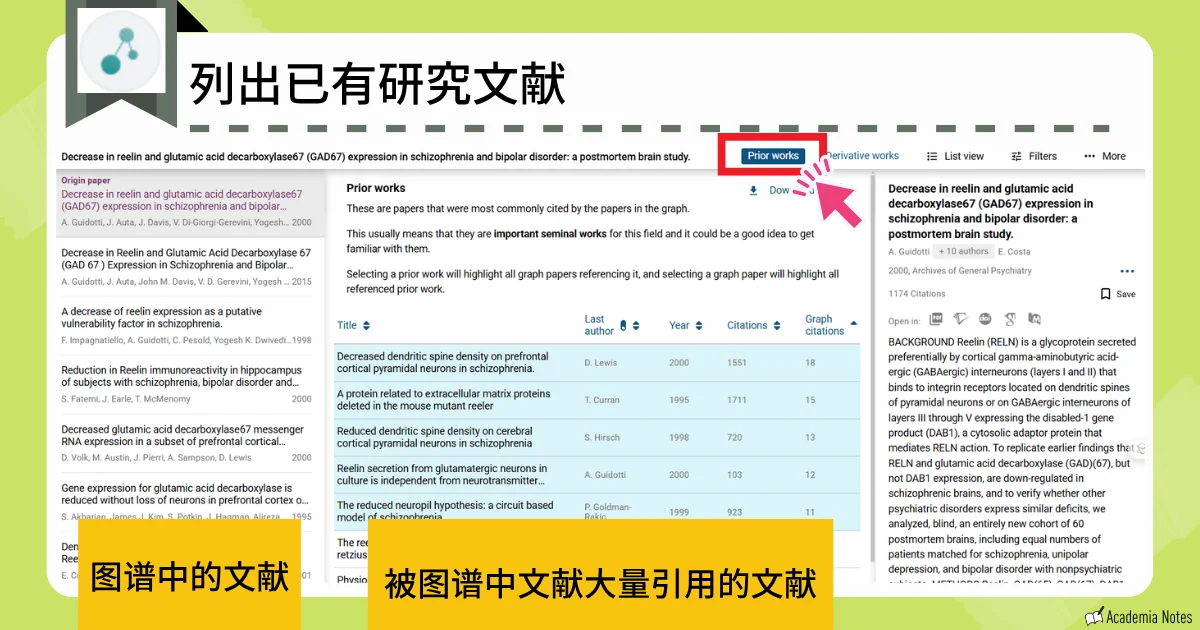This screenshot has height=630, width=1200.
Task: Click S. Hirsch author cell
Action: point(602,437)
